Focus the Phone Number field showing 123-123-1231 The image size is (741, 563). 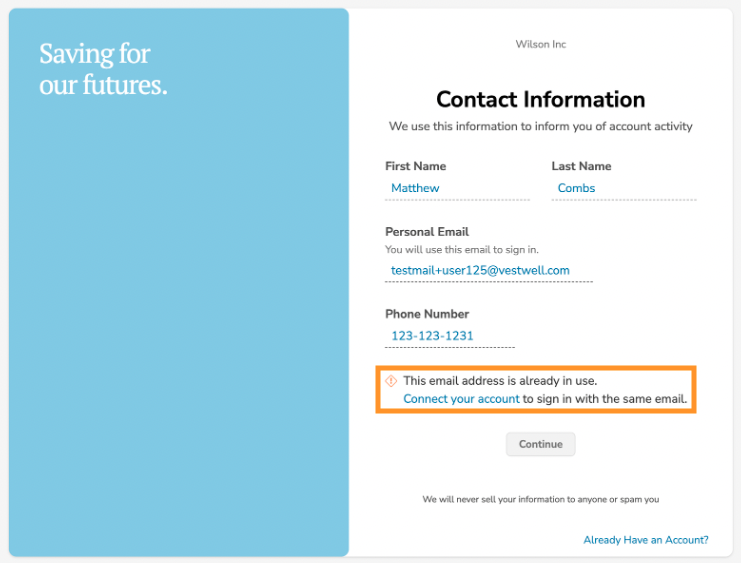[x=449, y=336]
